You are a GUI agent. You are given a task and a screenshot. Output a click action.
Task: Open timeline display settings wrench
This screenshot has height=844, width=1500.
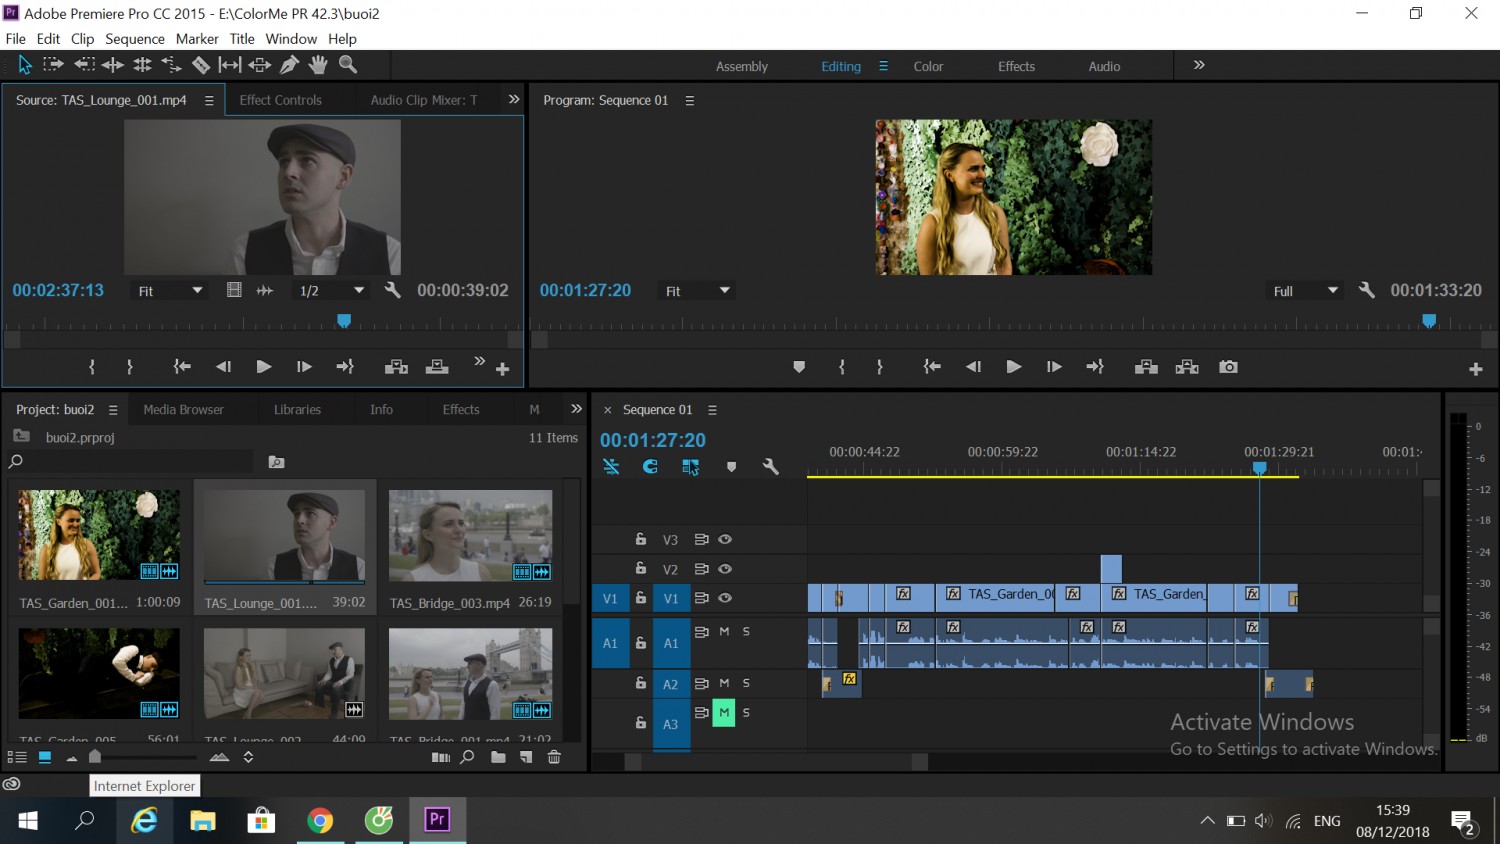[770, 467]
